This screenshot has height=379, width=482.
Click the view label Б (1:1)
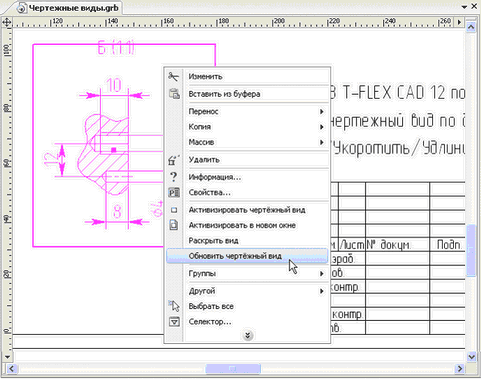pos(116,48)
